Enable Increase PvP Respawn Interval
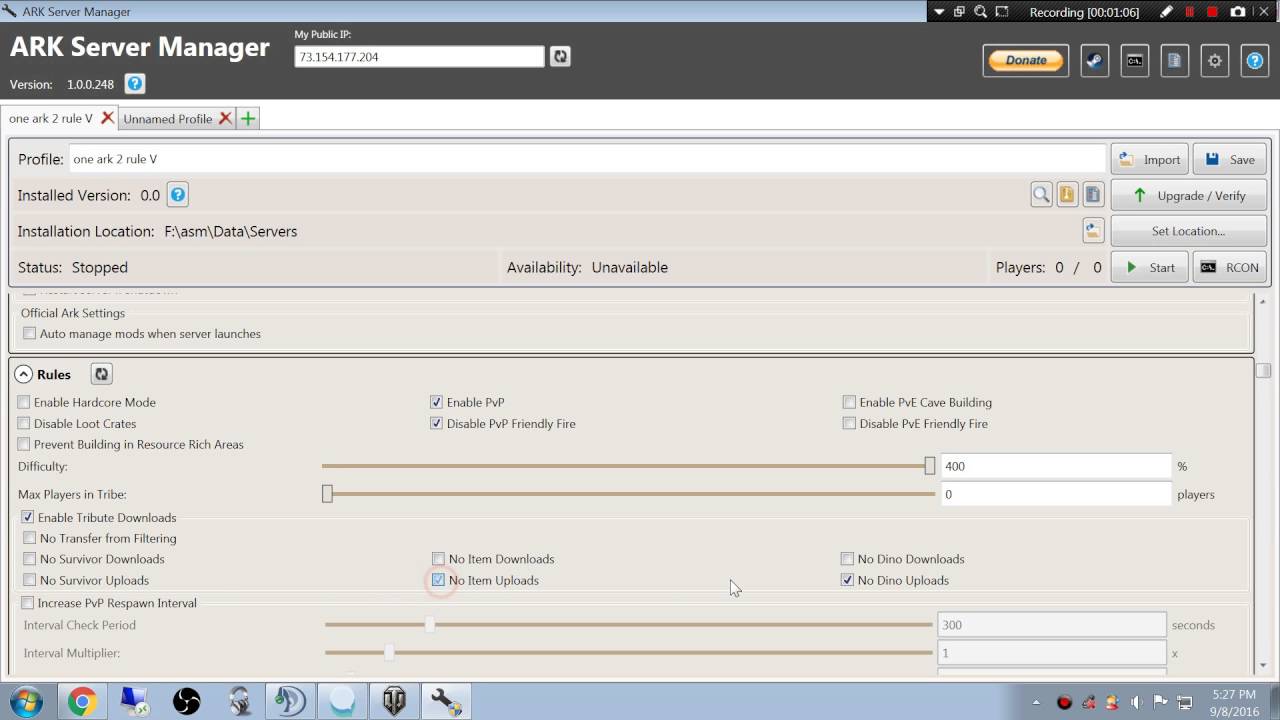The height and width of the screenshot is (720, 1280). pyautogui.click(x=27, y=603)
